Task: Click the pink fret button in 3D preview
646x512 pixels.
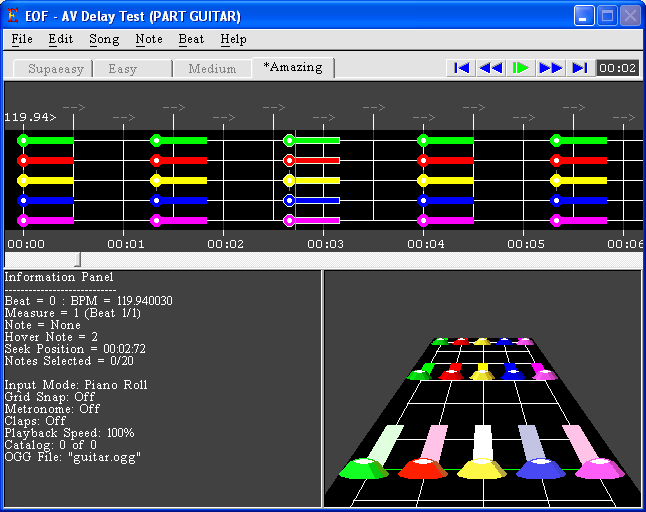Action: point(600,467)
